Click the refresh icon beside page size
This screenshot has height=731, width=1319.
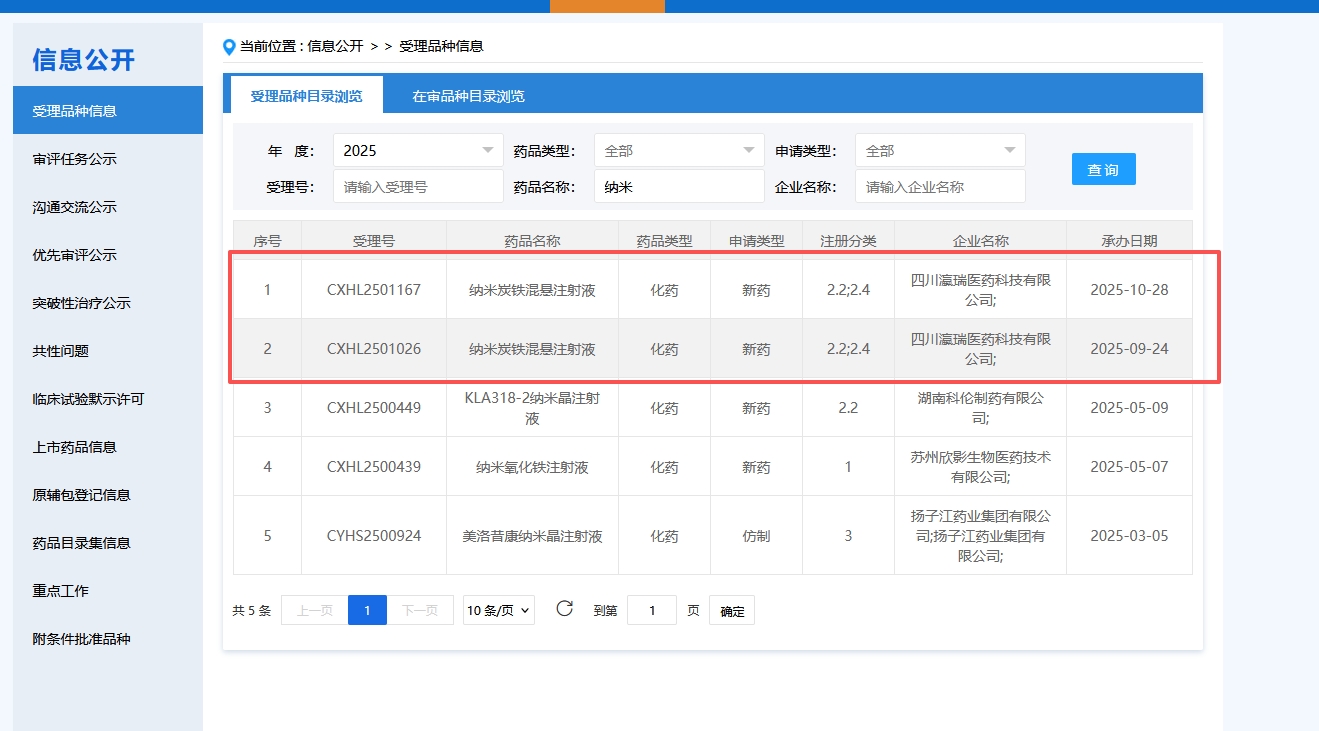pyautogui.click(x=564, y=609)
